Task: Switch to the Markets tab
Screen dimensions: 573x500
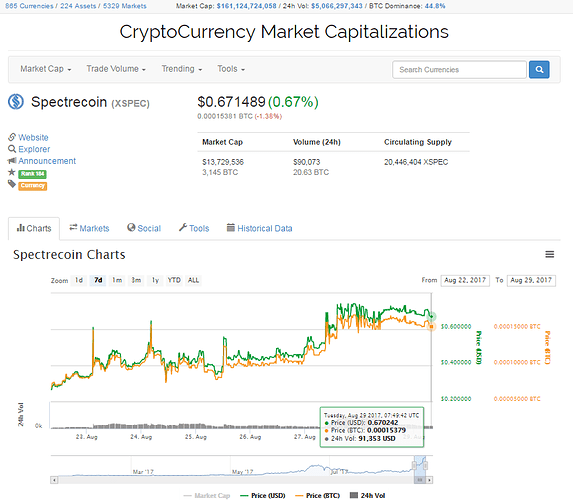Action: click(x=90, y=228)
